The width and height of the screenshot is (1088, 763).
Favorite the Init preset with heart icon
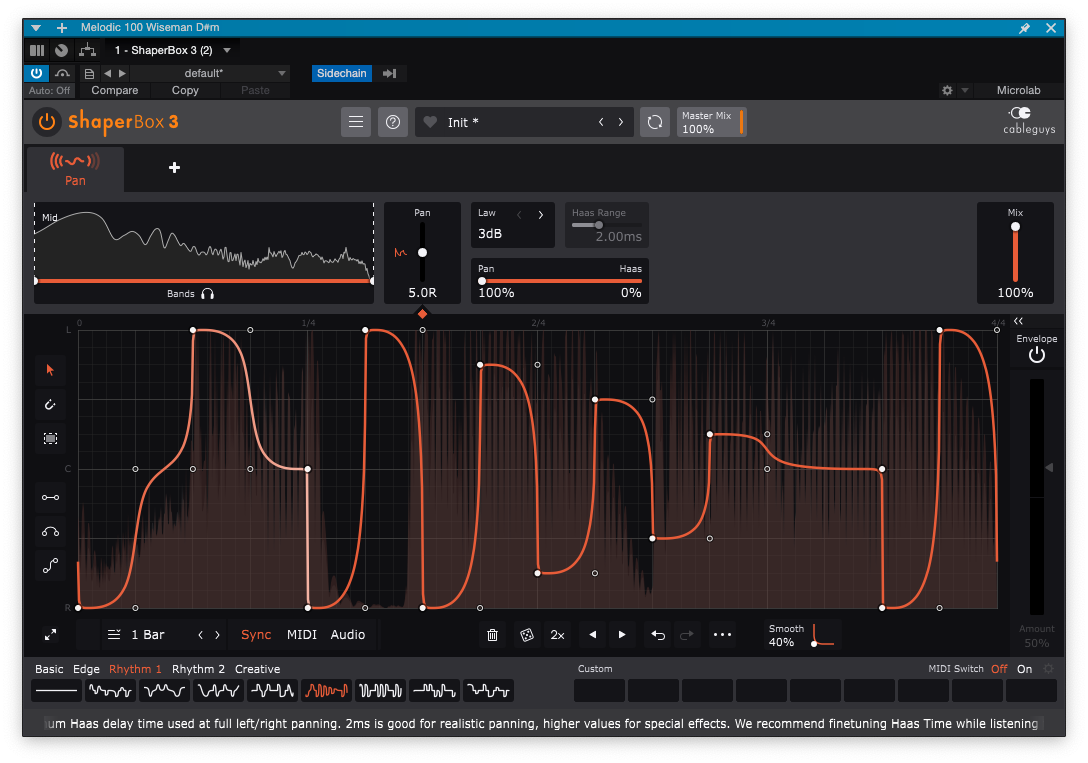430,122
